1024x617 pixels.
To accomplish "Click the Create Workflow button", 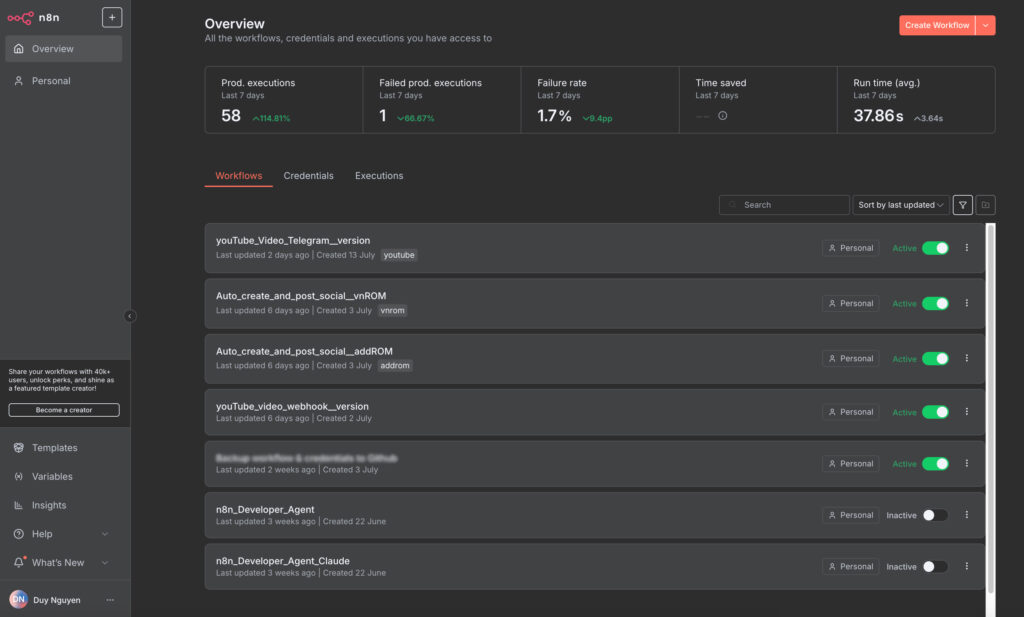I will click(x=936, y=25).
